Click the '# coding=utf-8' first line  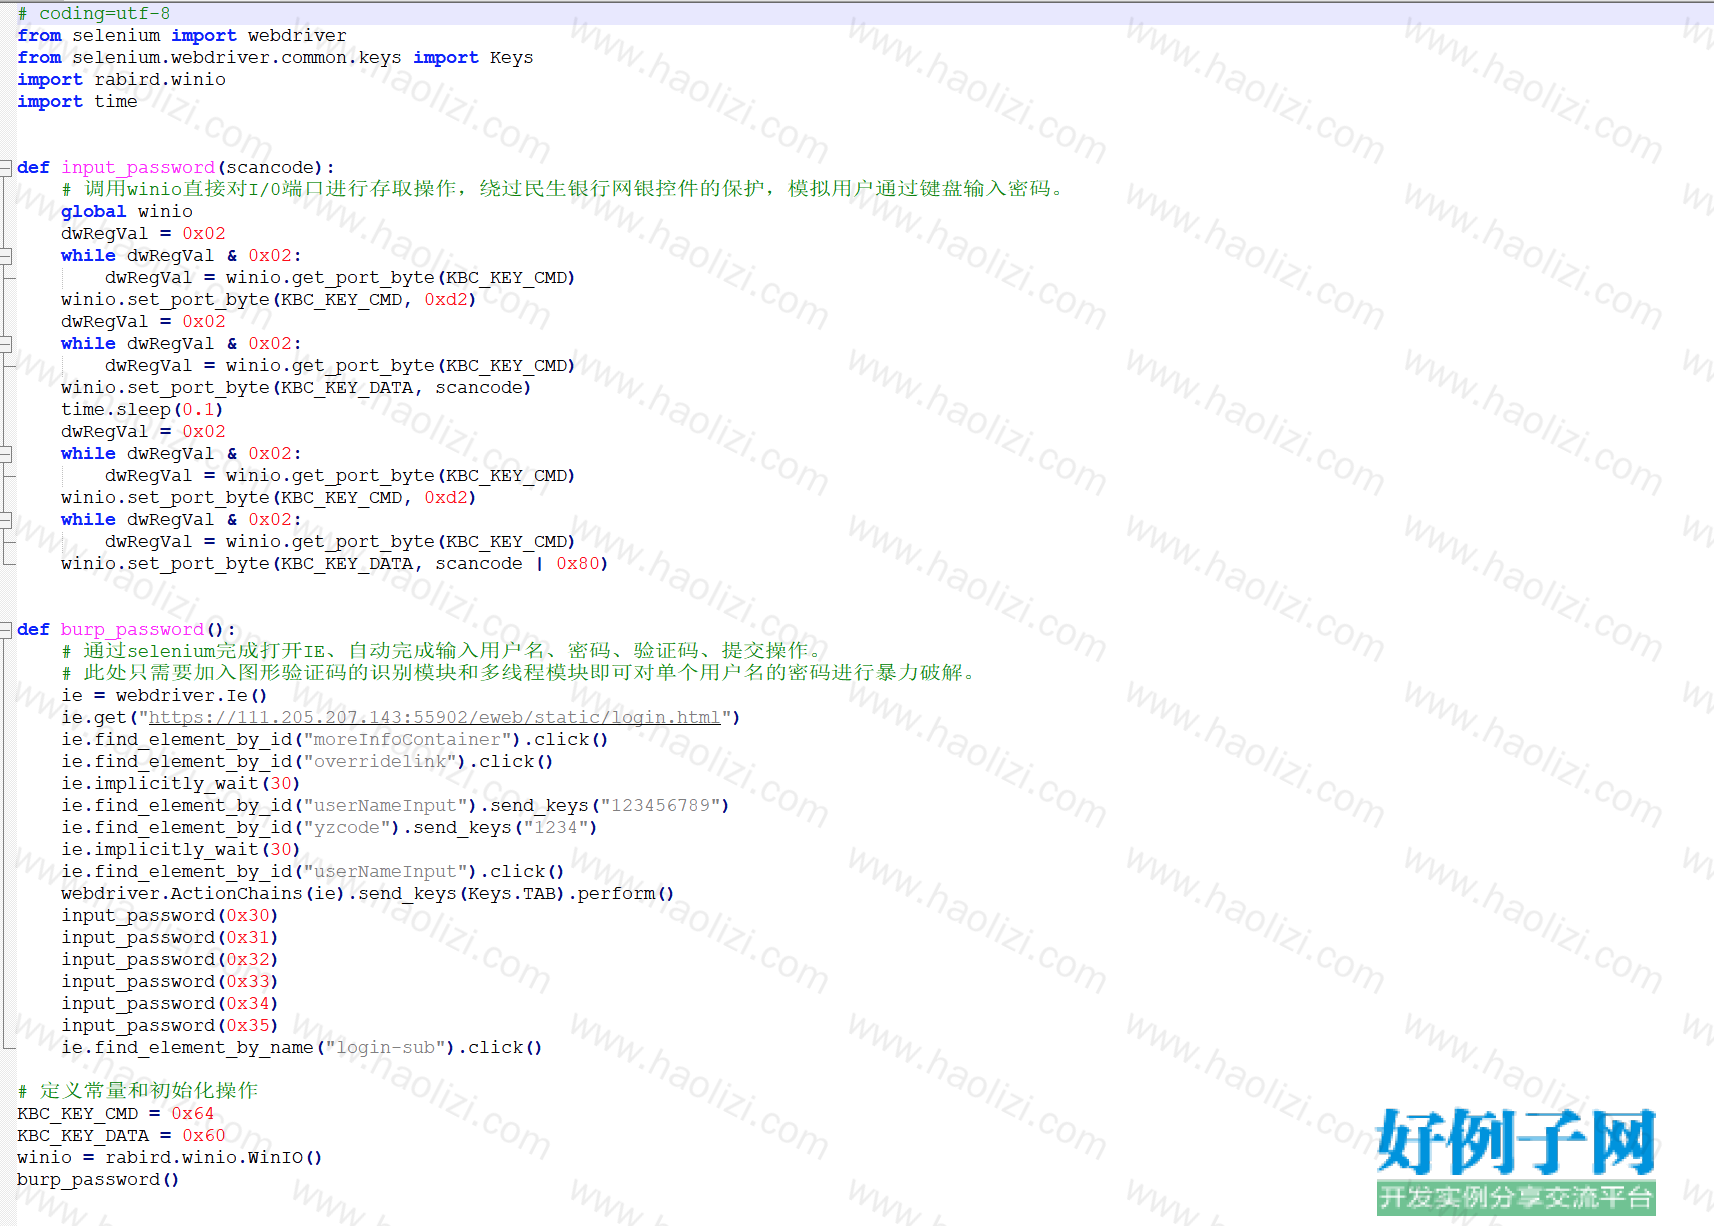(94, 13)
